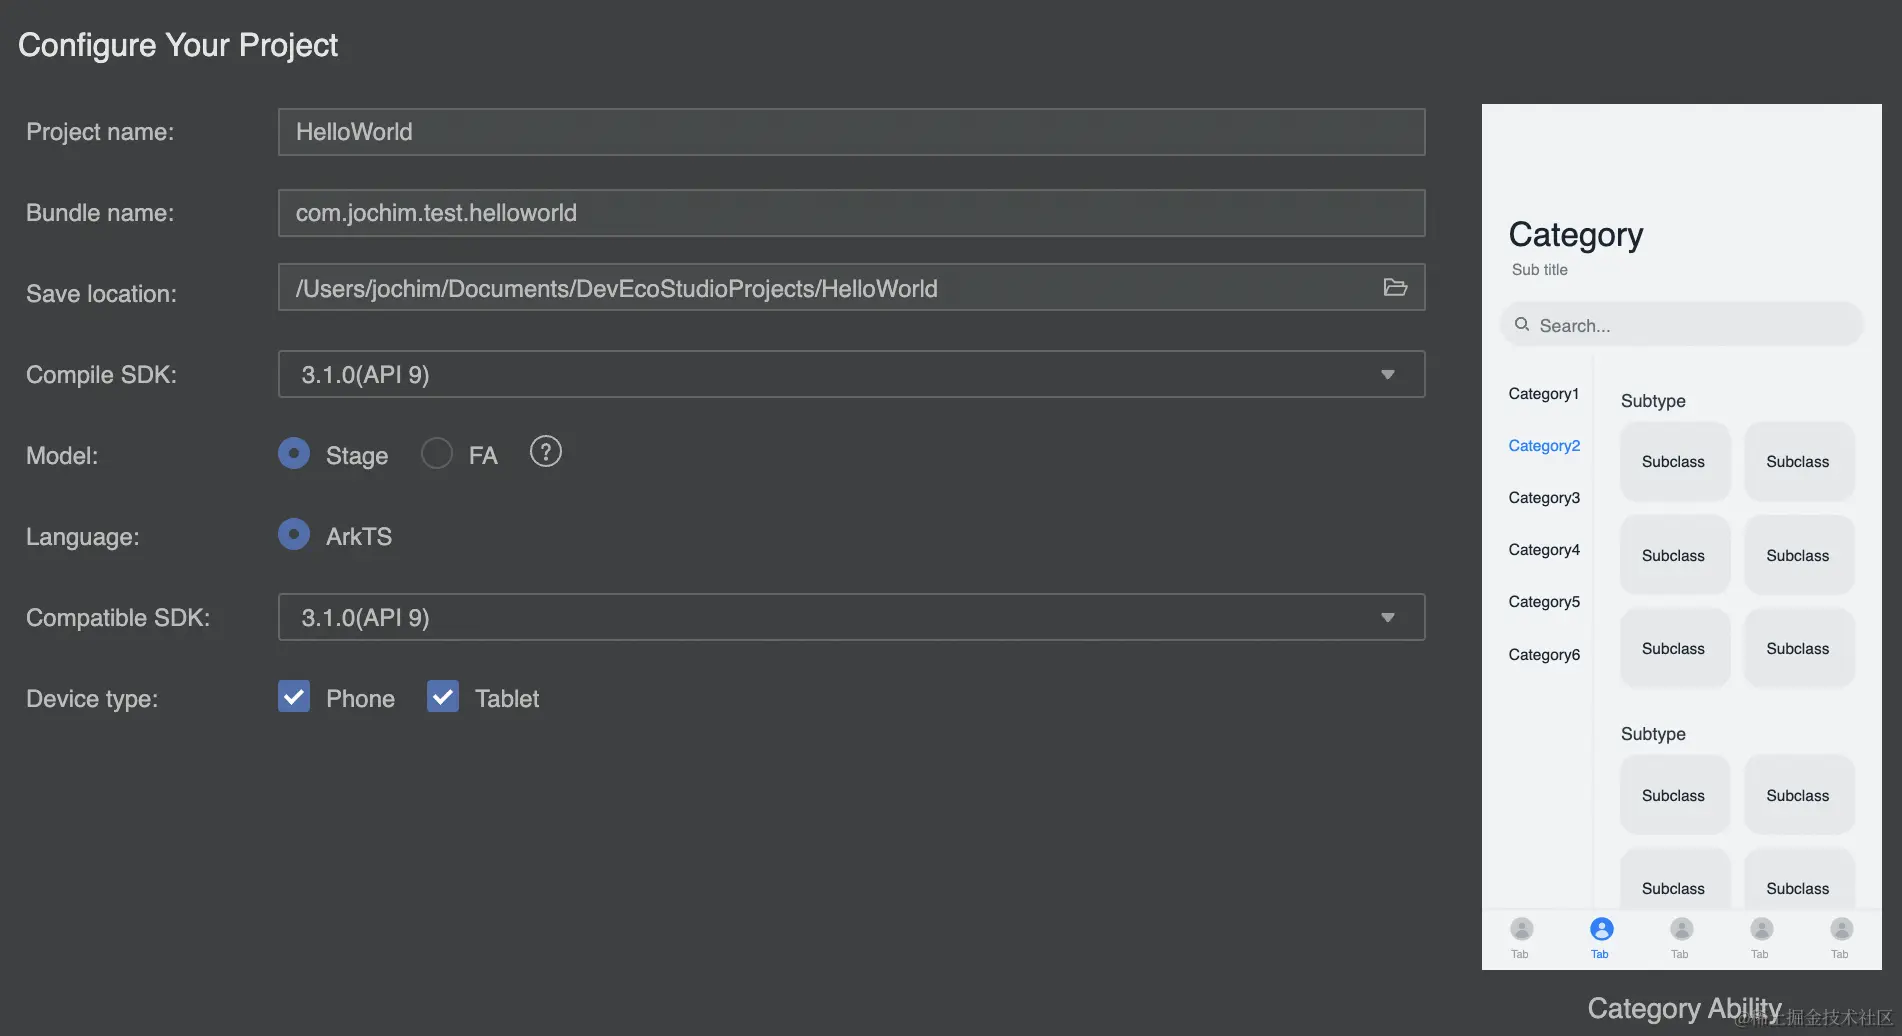This screenshot has width=1902, height=1036.
Task: Open folder browser for Save location
Action: [x=1395, y=288]
